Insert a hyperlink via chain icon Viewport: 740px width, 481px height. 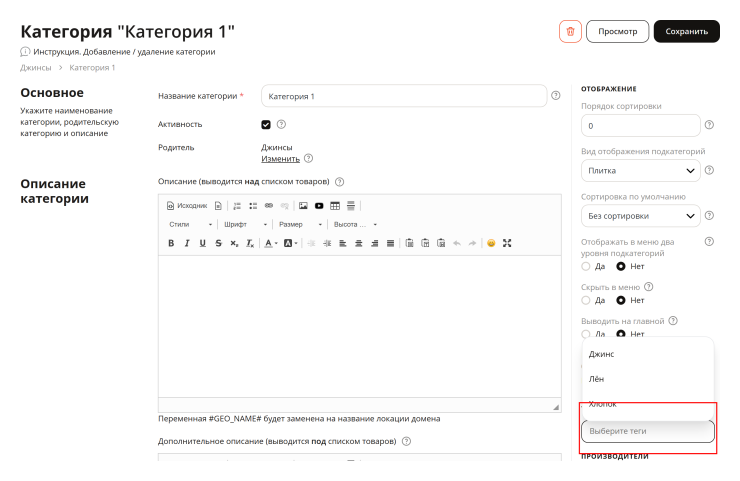tap(269, 206)
